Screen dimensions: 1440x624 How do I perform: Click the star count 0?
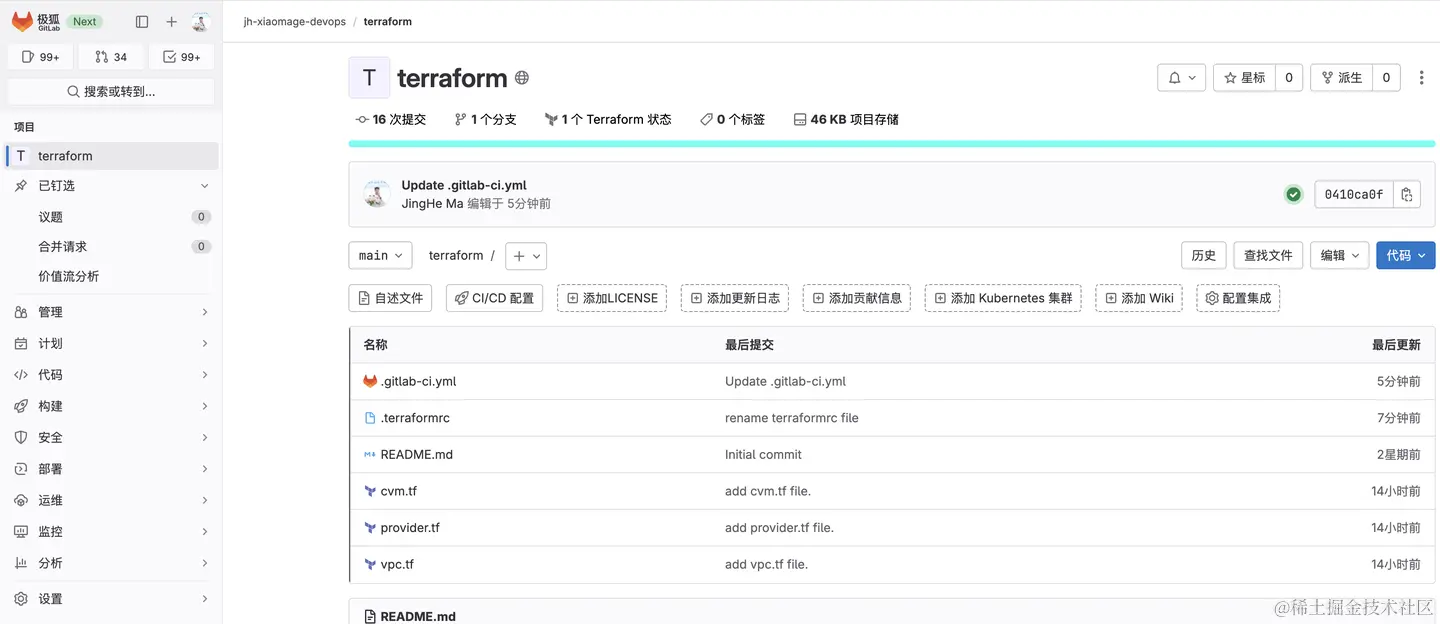pyautogui.click(x=1289, y=78)
